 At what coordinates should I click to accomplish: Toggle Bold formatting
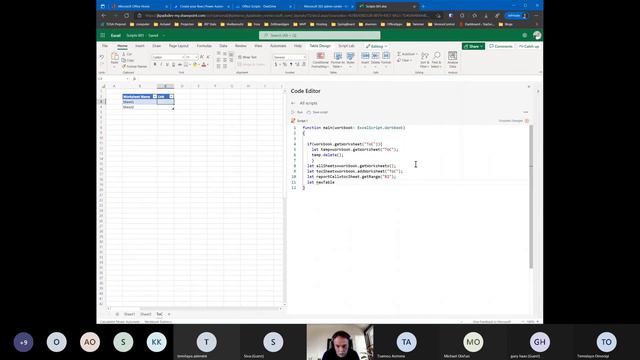pyautogui.click(x=155, y=64)
